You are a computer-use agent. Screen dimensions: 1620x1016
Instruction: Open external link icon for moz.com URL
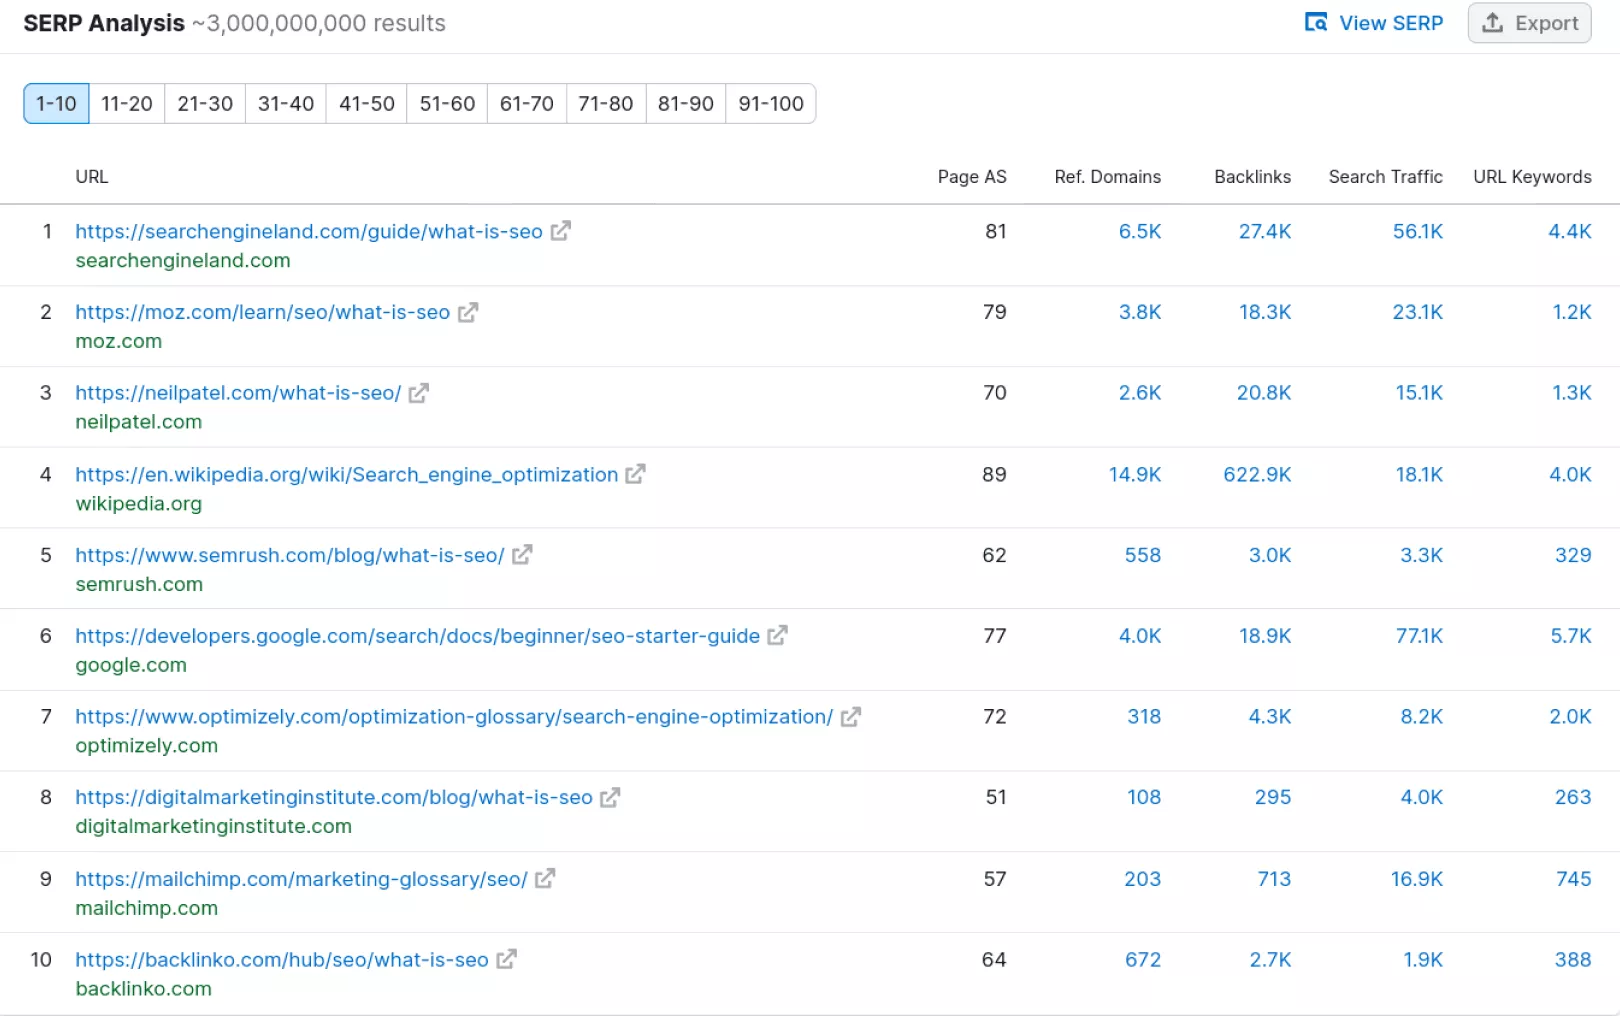tap(468, 312)
